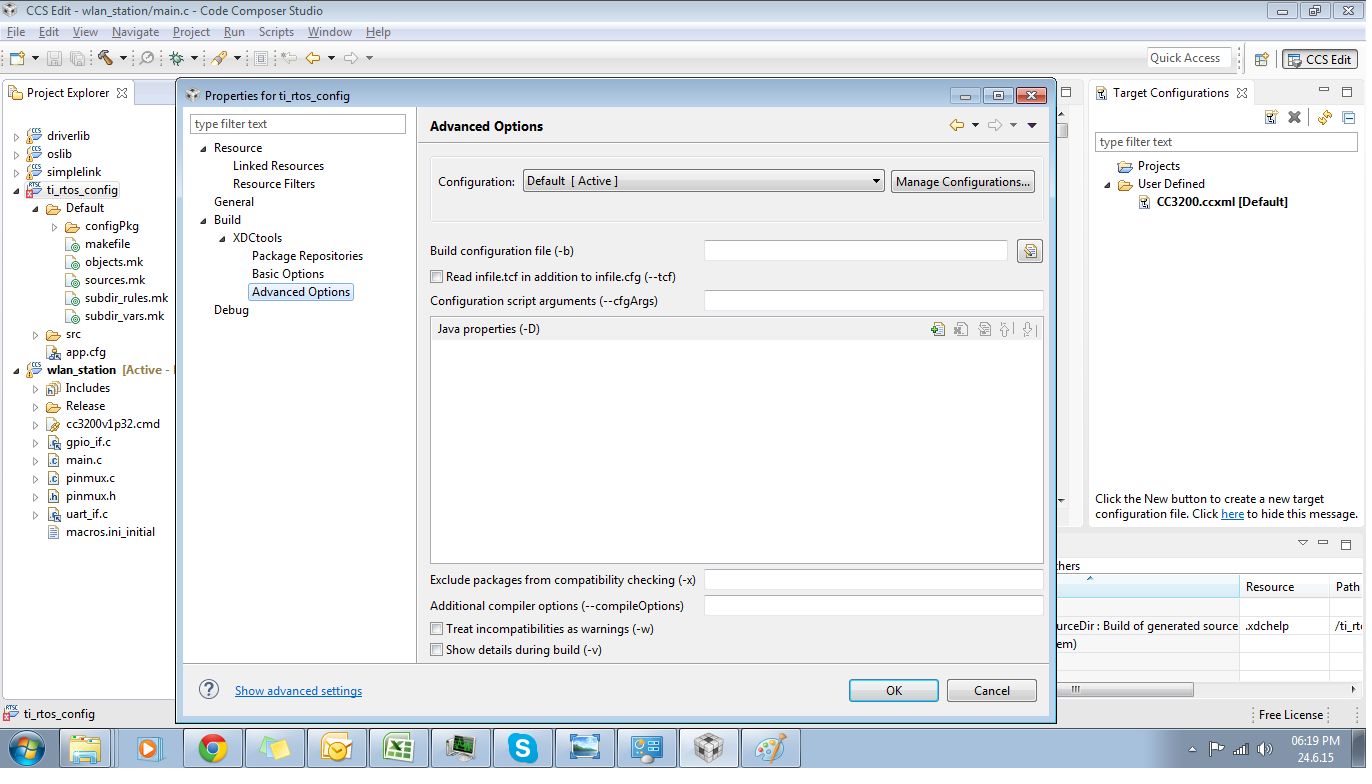
Task: Collapse User Defined in Target Configurations
Action: 1107,184
